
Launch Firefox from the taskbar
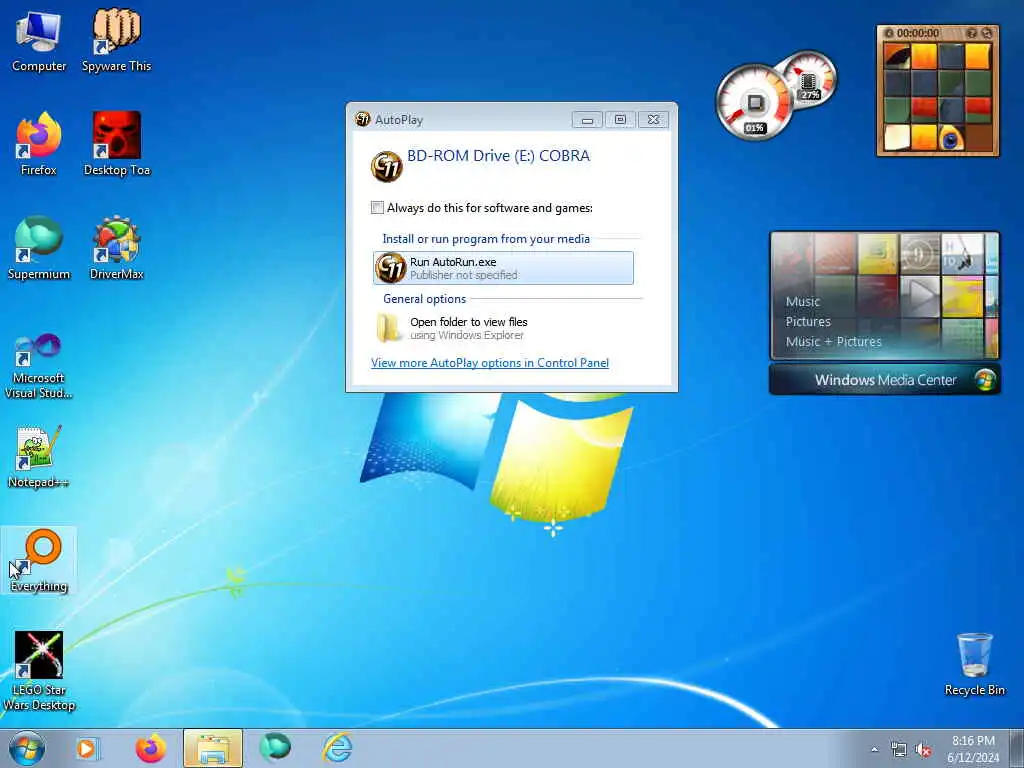pyautogui.click(x=150, y=748)
